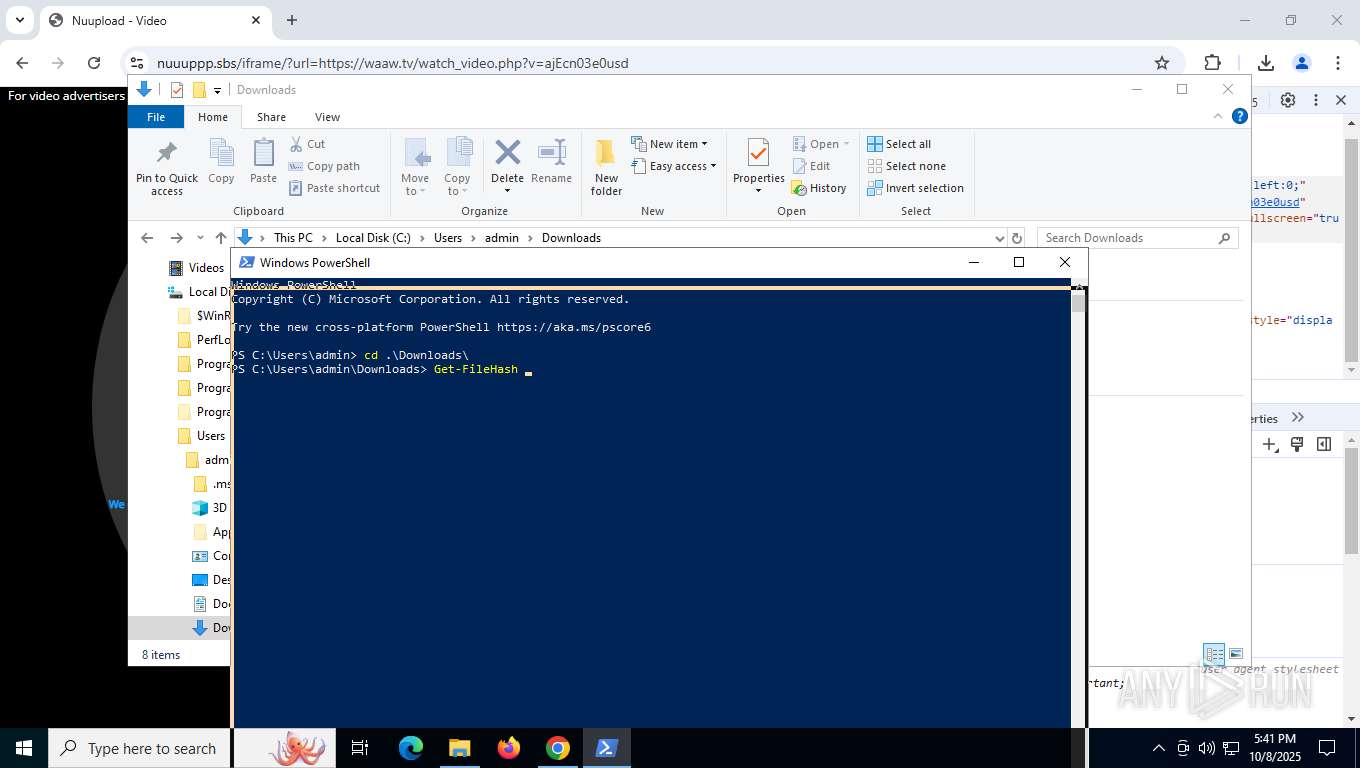Click the Chrome address bar URL
1360x768 pixels.
(x=392, y=63)
